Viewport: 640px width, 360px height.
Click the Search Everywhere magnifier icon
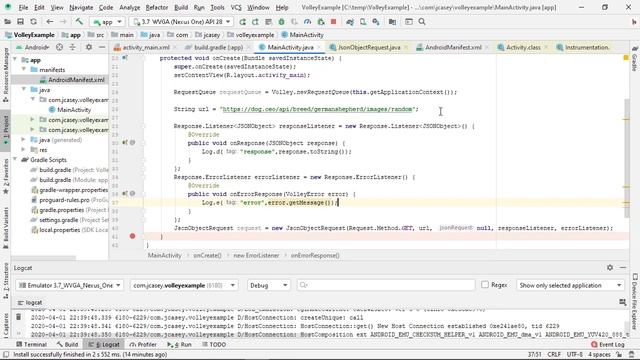pos(422,22)
